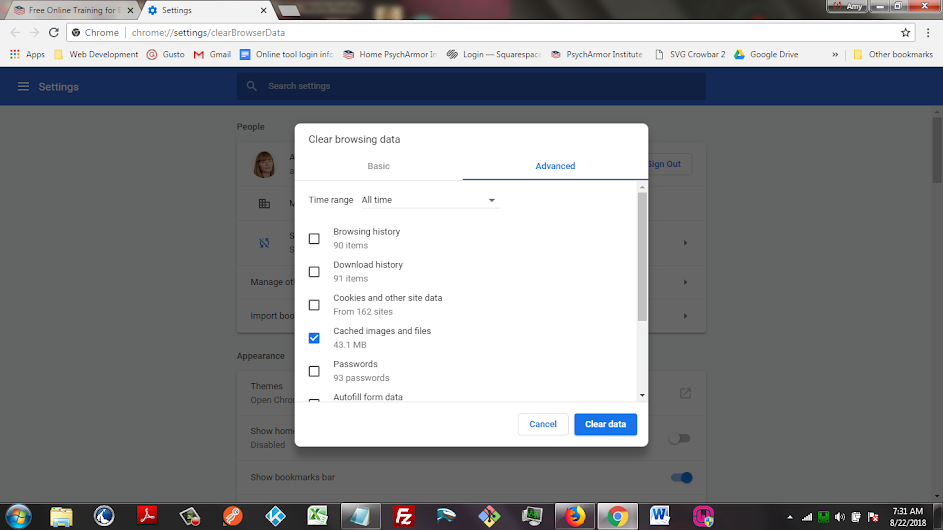Open the Google Drive bookmark
Image resolution: width=943 pixels, height=530 pixels.
(x=766, y=55)
